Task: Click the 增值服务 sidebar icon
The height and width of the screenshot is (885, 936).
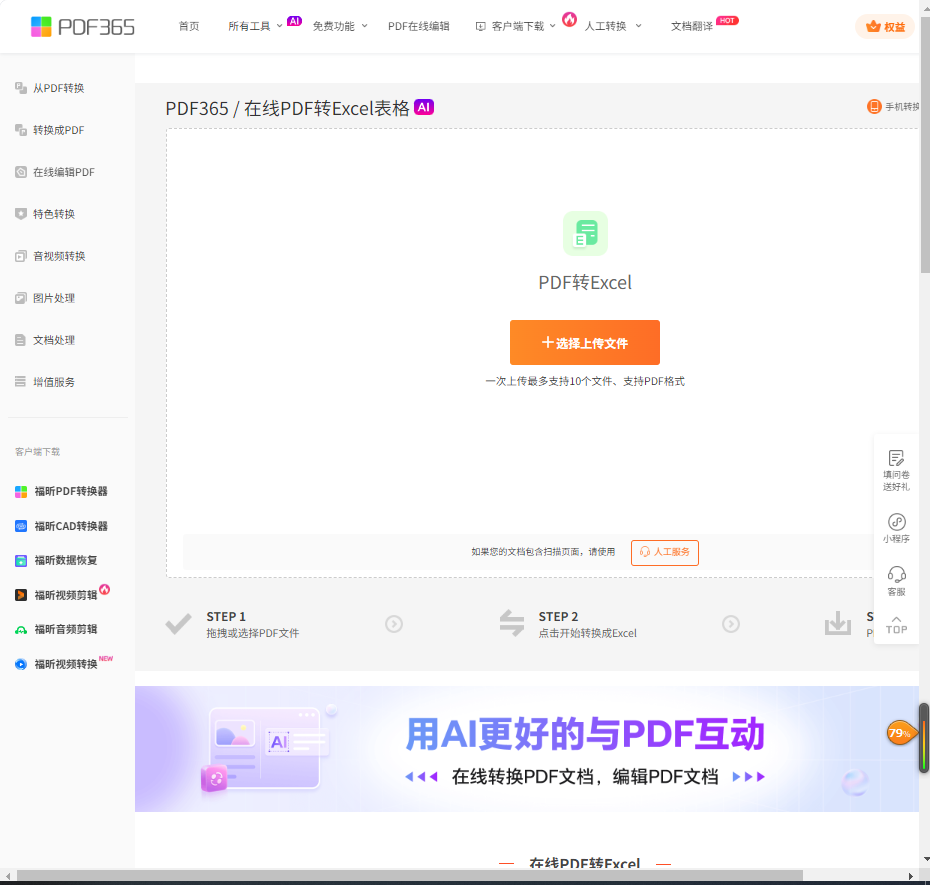Action: click(21, 381)
